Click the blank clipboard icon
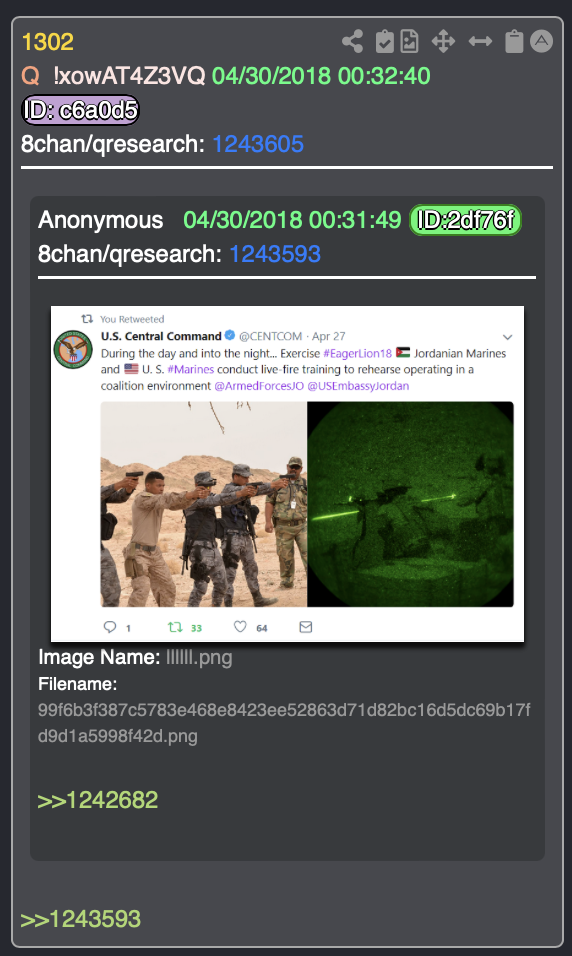572x956 pixels. point(514,41)
